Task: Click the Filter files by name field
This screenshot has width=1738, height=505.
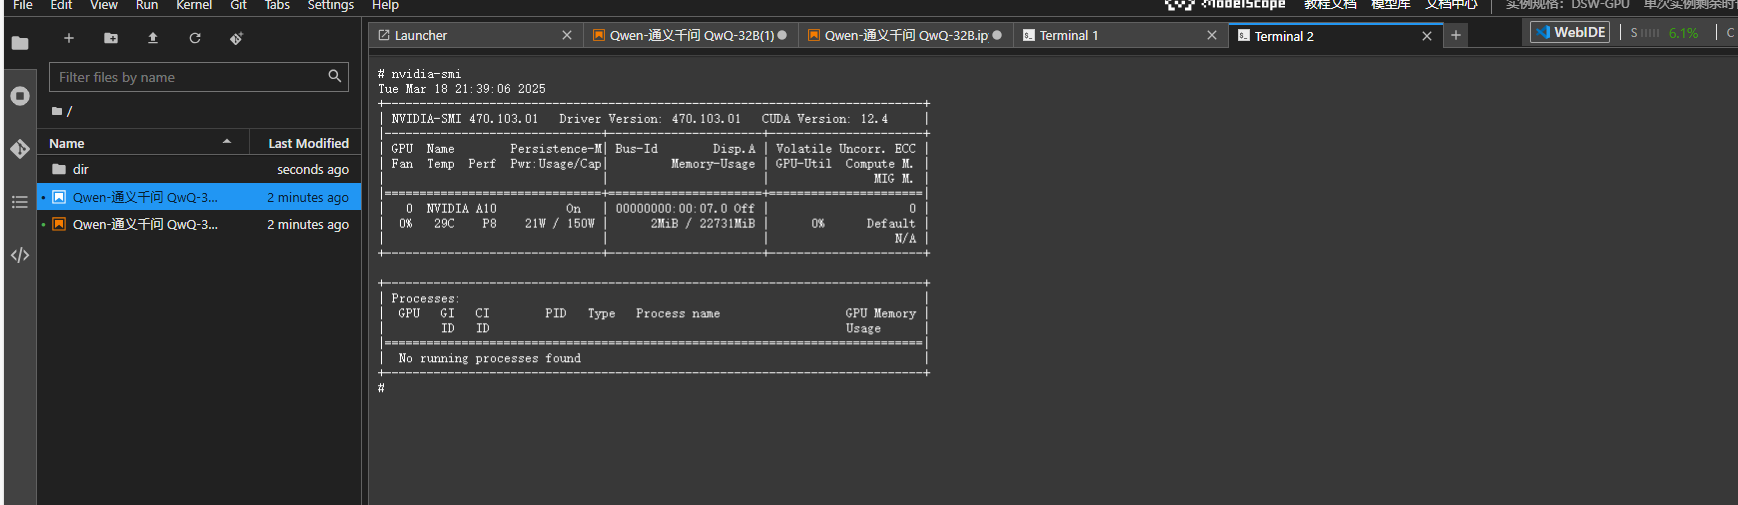Action: point(190,77)
